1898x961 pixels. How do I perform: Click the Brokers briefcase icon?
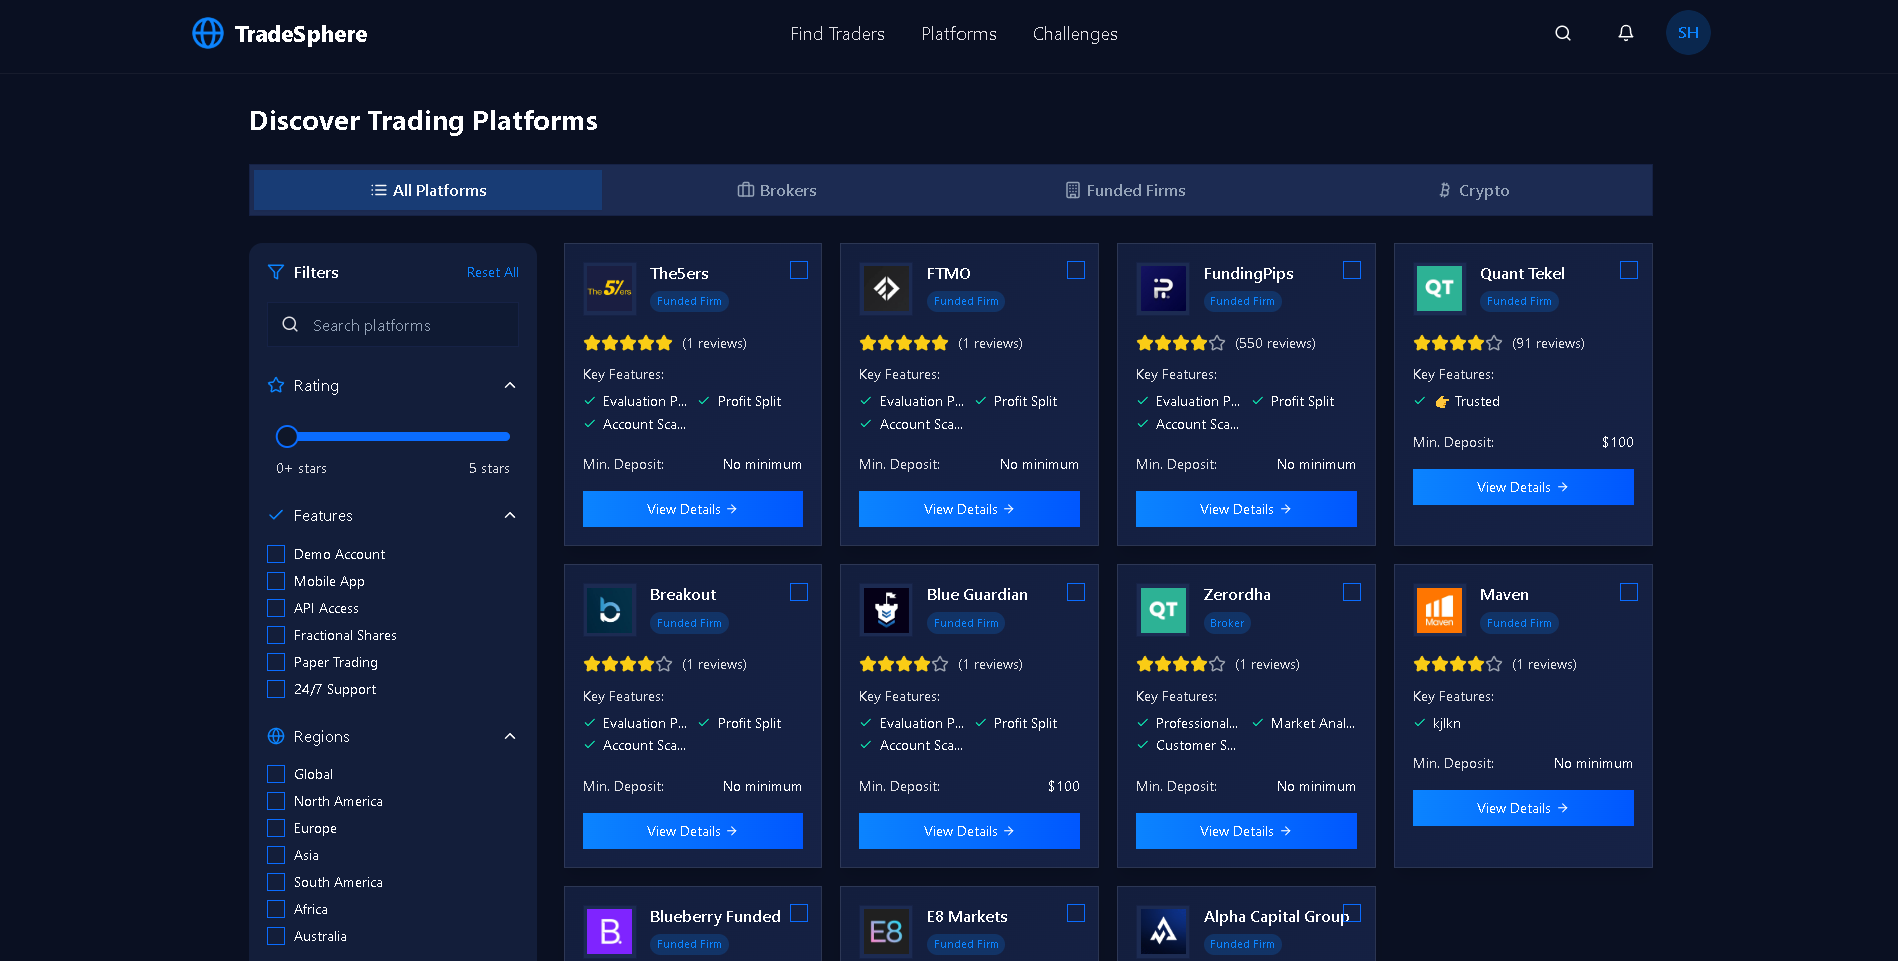[745, 190]
